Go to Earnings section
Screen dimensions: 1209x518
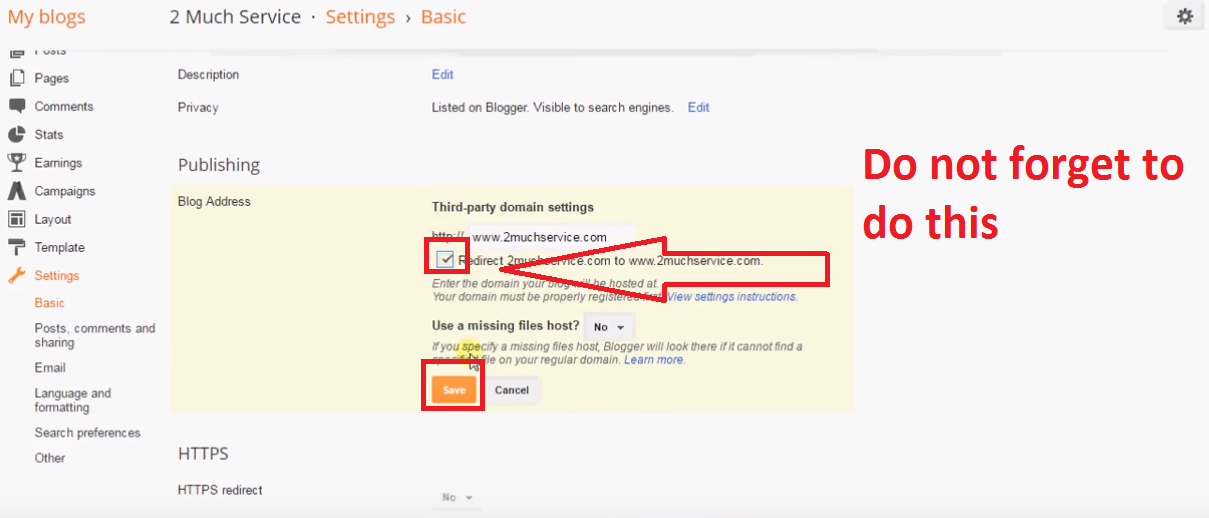coord(58,162)
